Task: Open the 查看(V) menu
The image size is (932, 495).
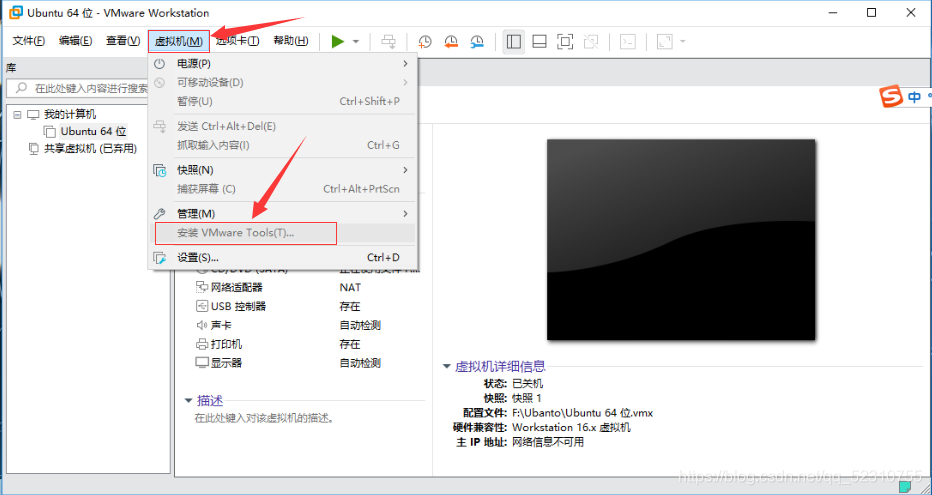Action: click(122, 41)
